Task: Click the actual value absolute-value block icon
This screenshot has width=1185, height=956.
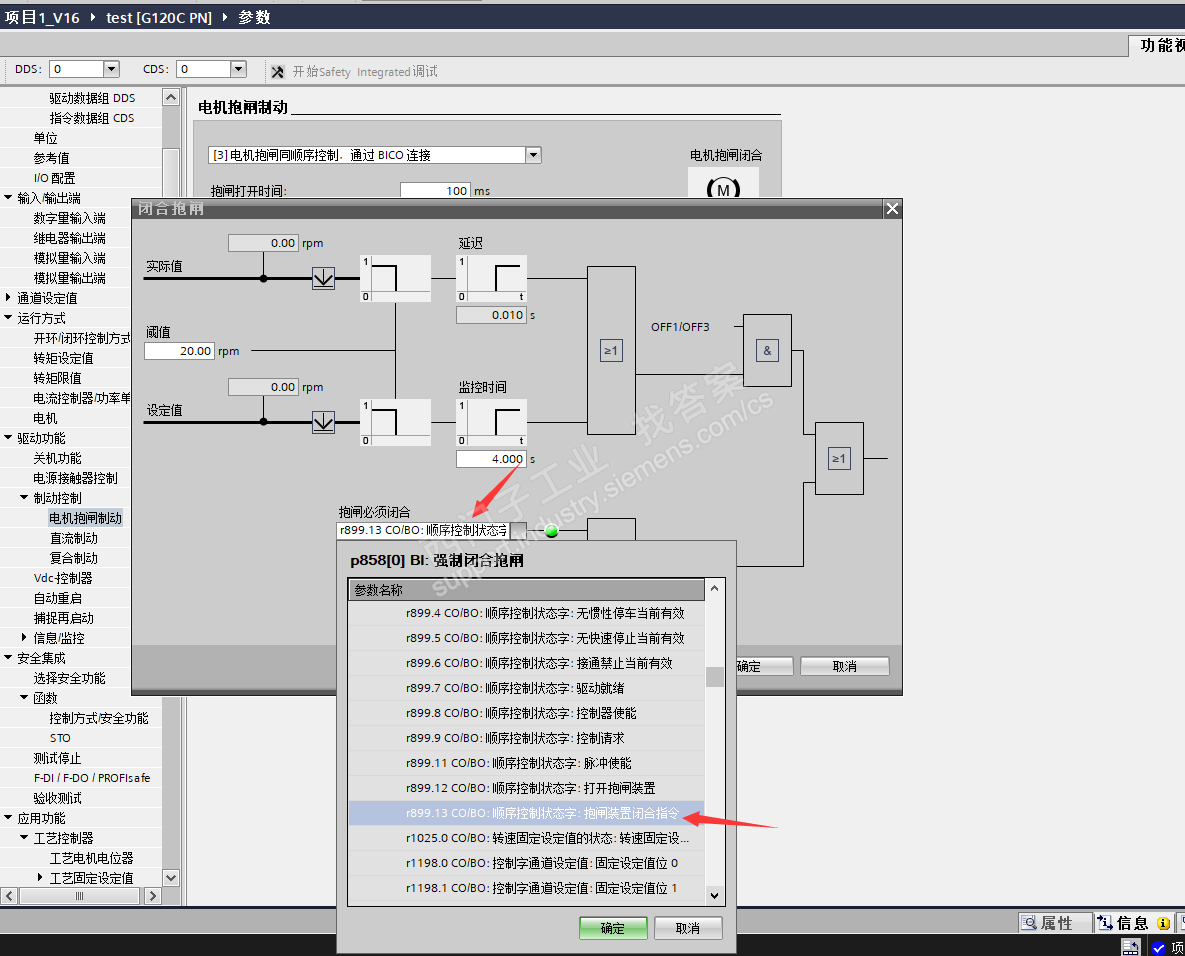Action: point(323,278)
